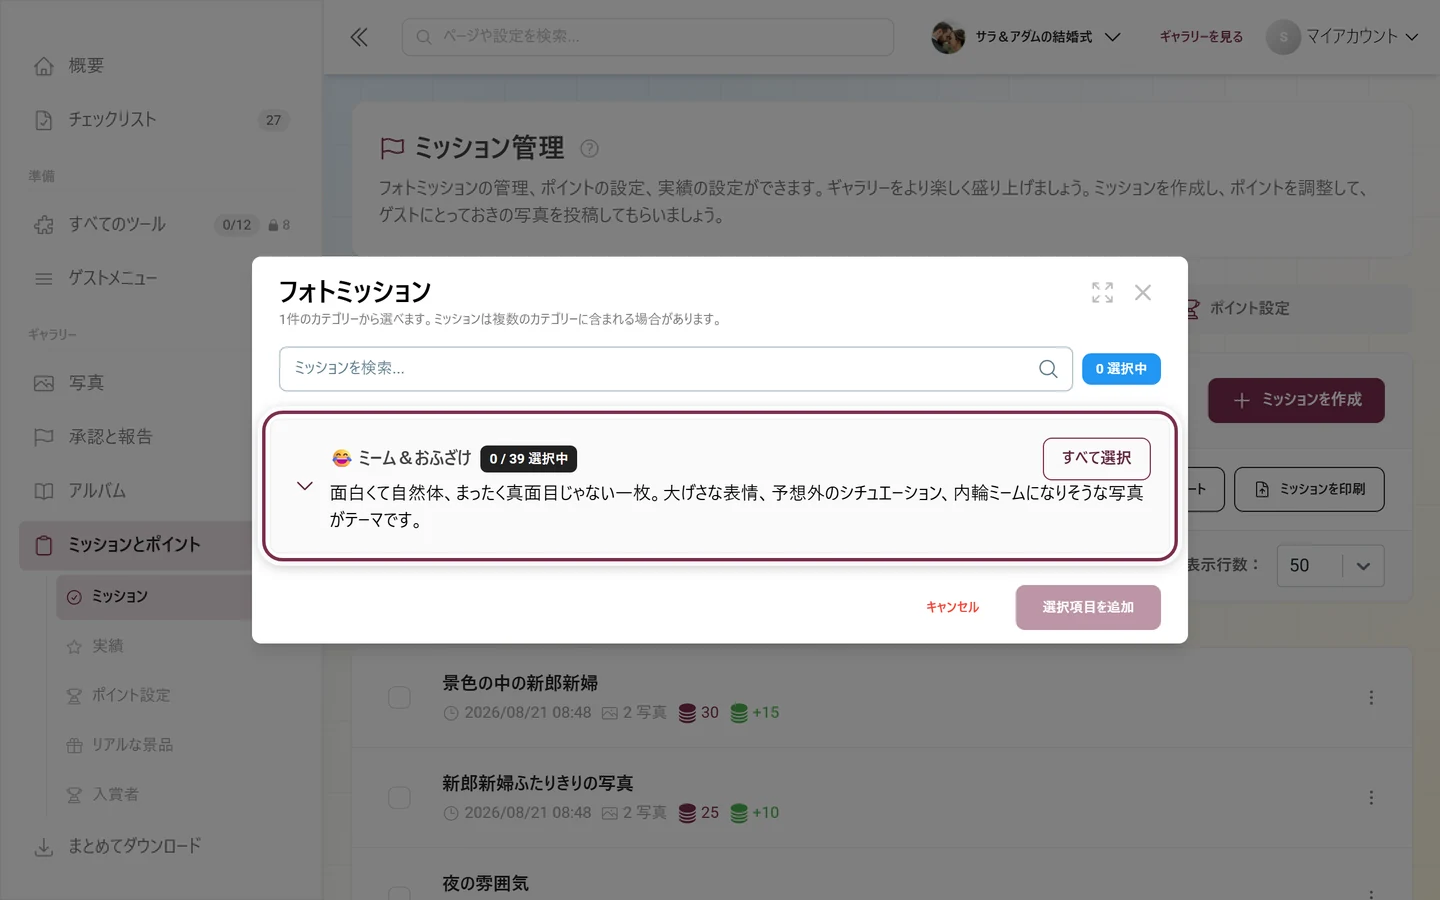Click the 27 badge on チェックリスト

click(273, 120)
